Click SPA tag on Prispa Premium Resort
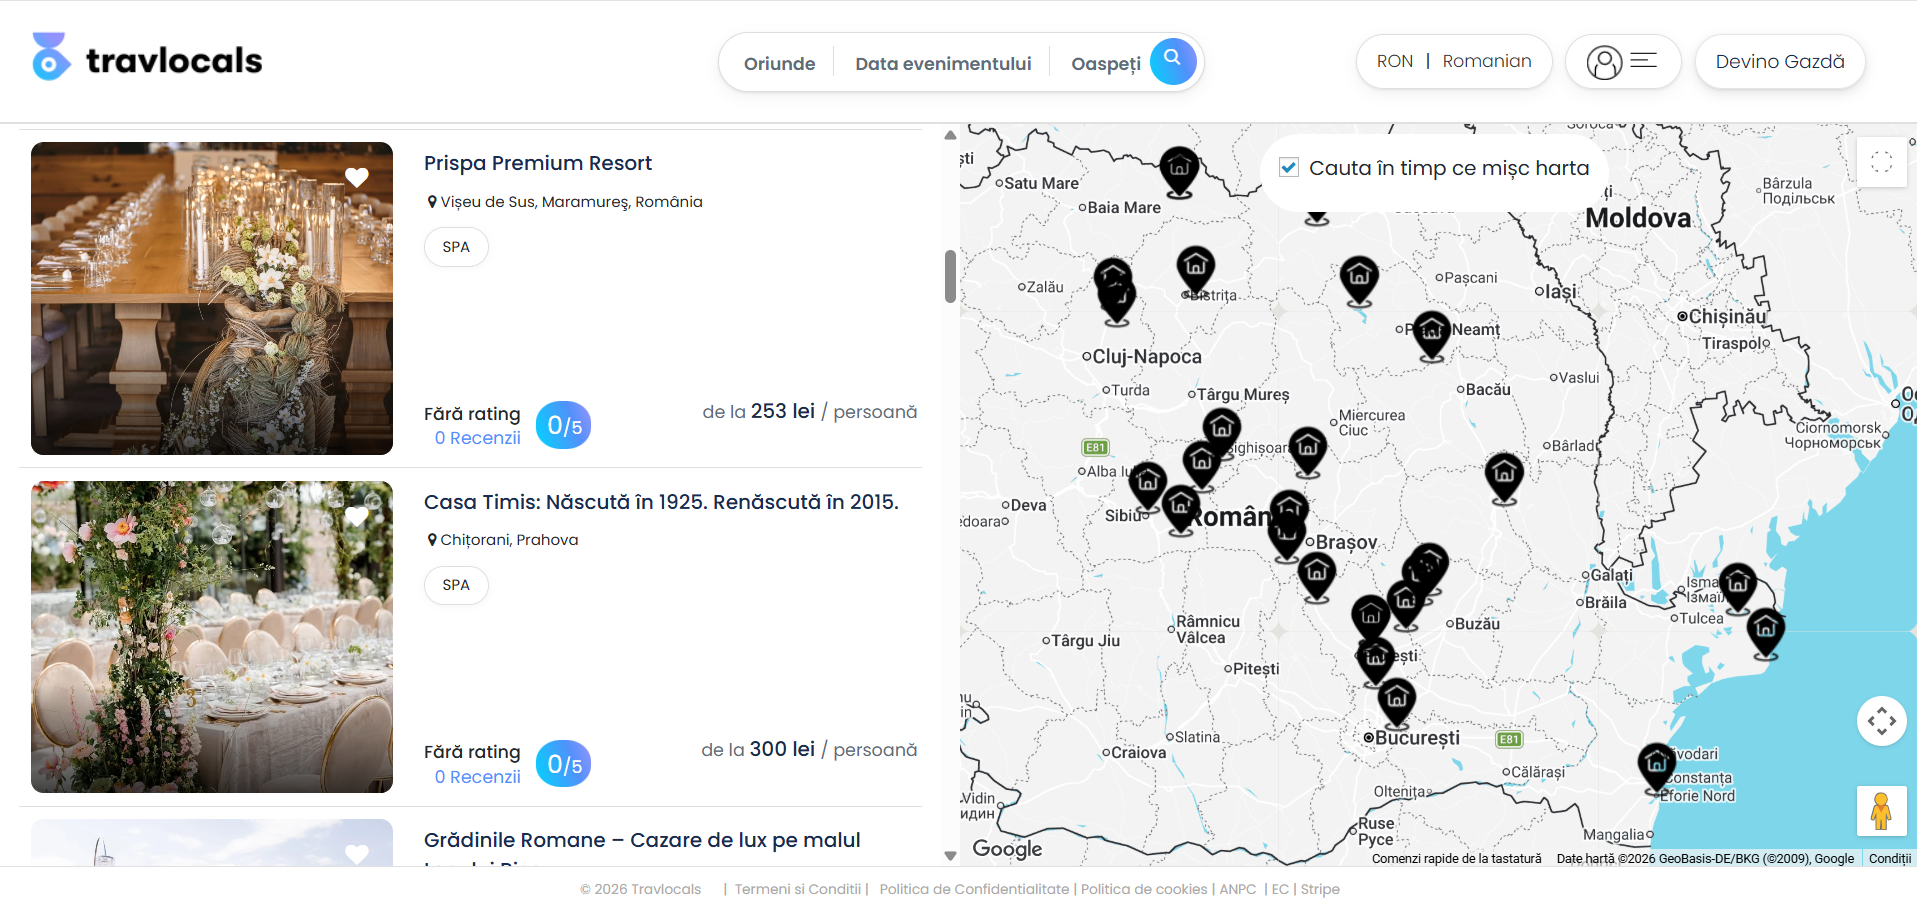 click(456, 247)
